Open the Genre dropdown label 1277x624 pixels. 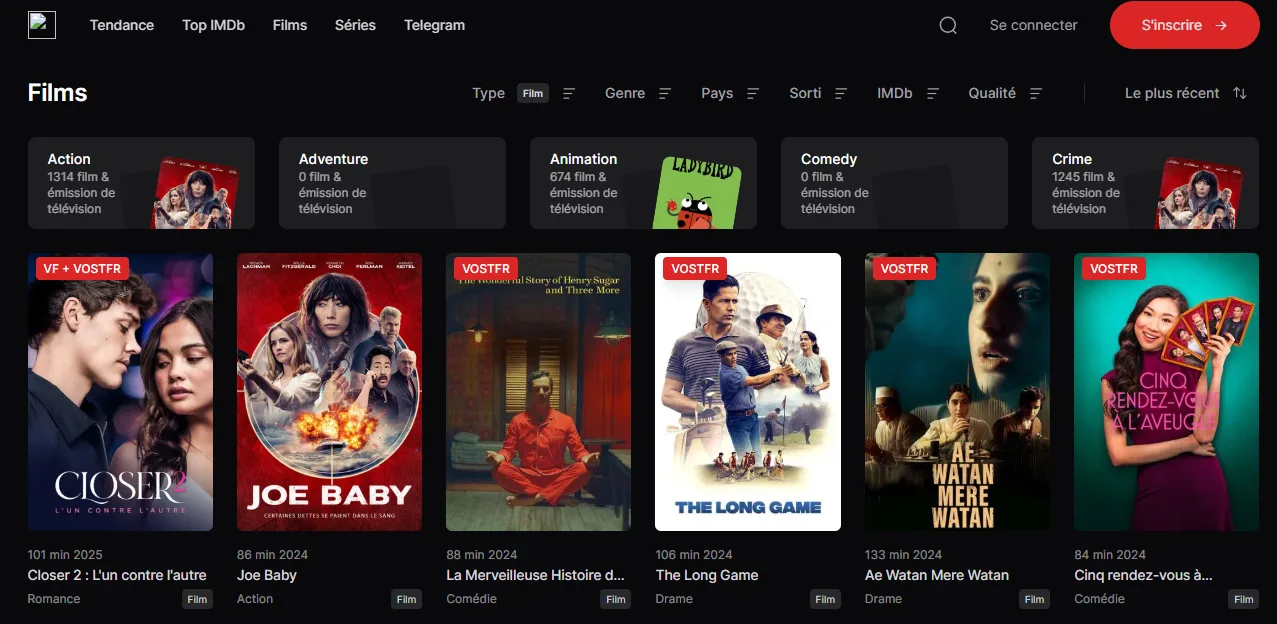coord(625,93)
